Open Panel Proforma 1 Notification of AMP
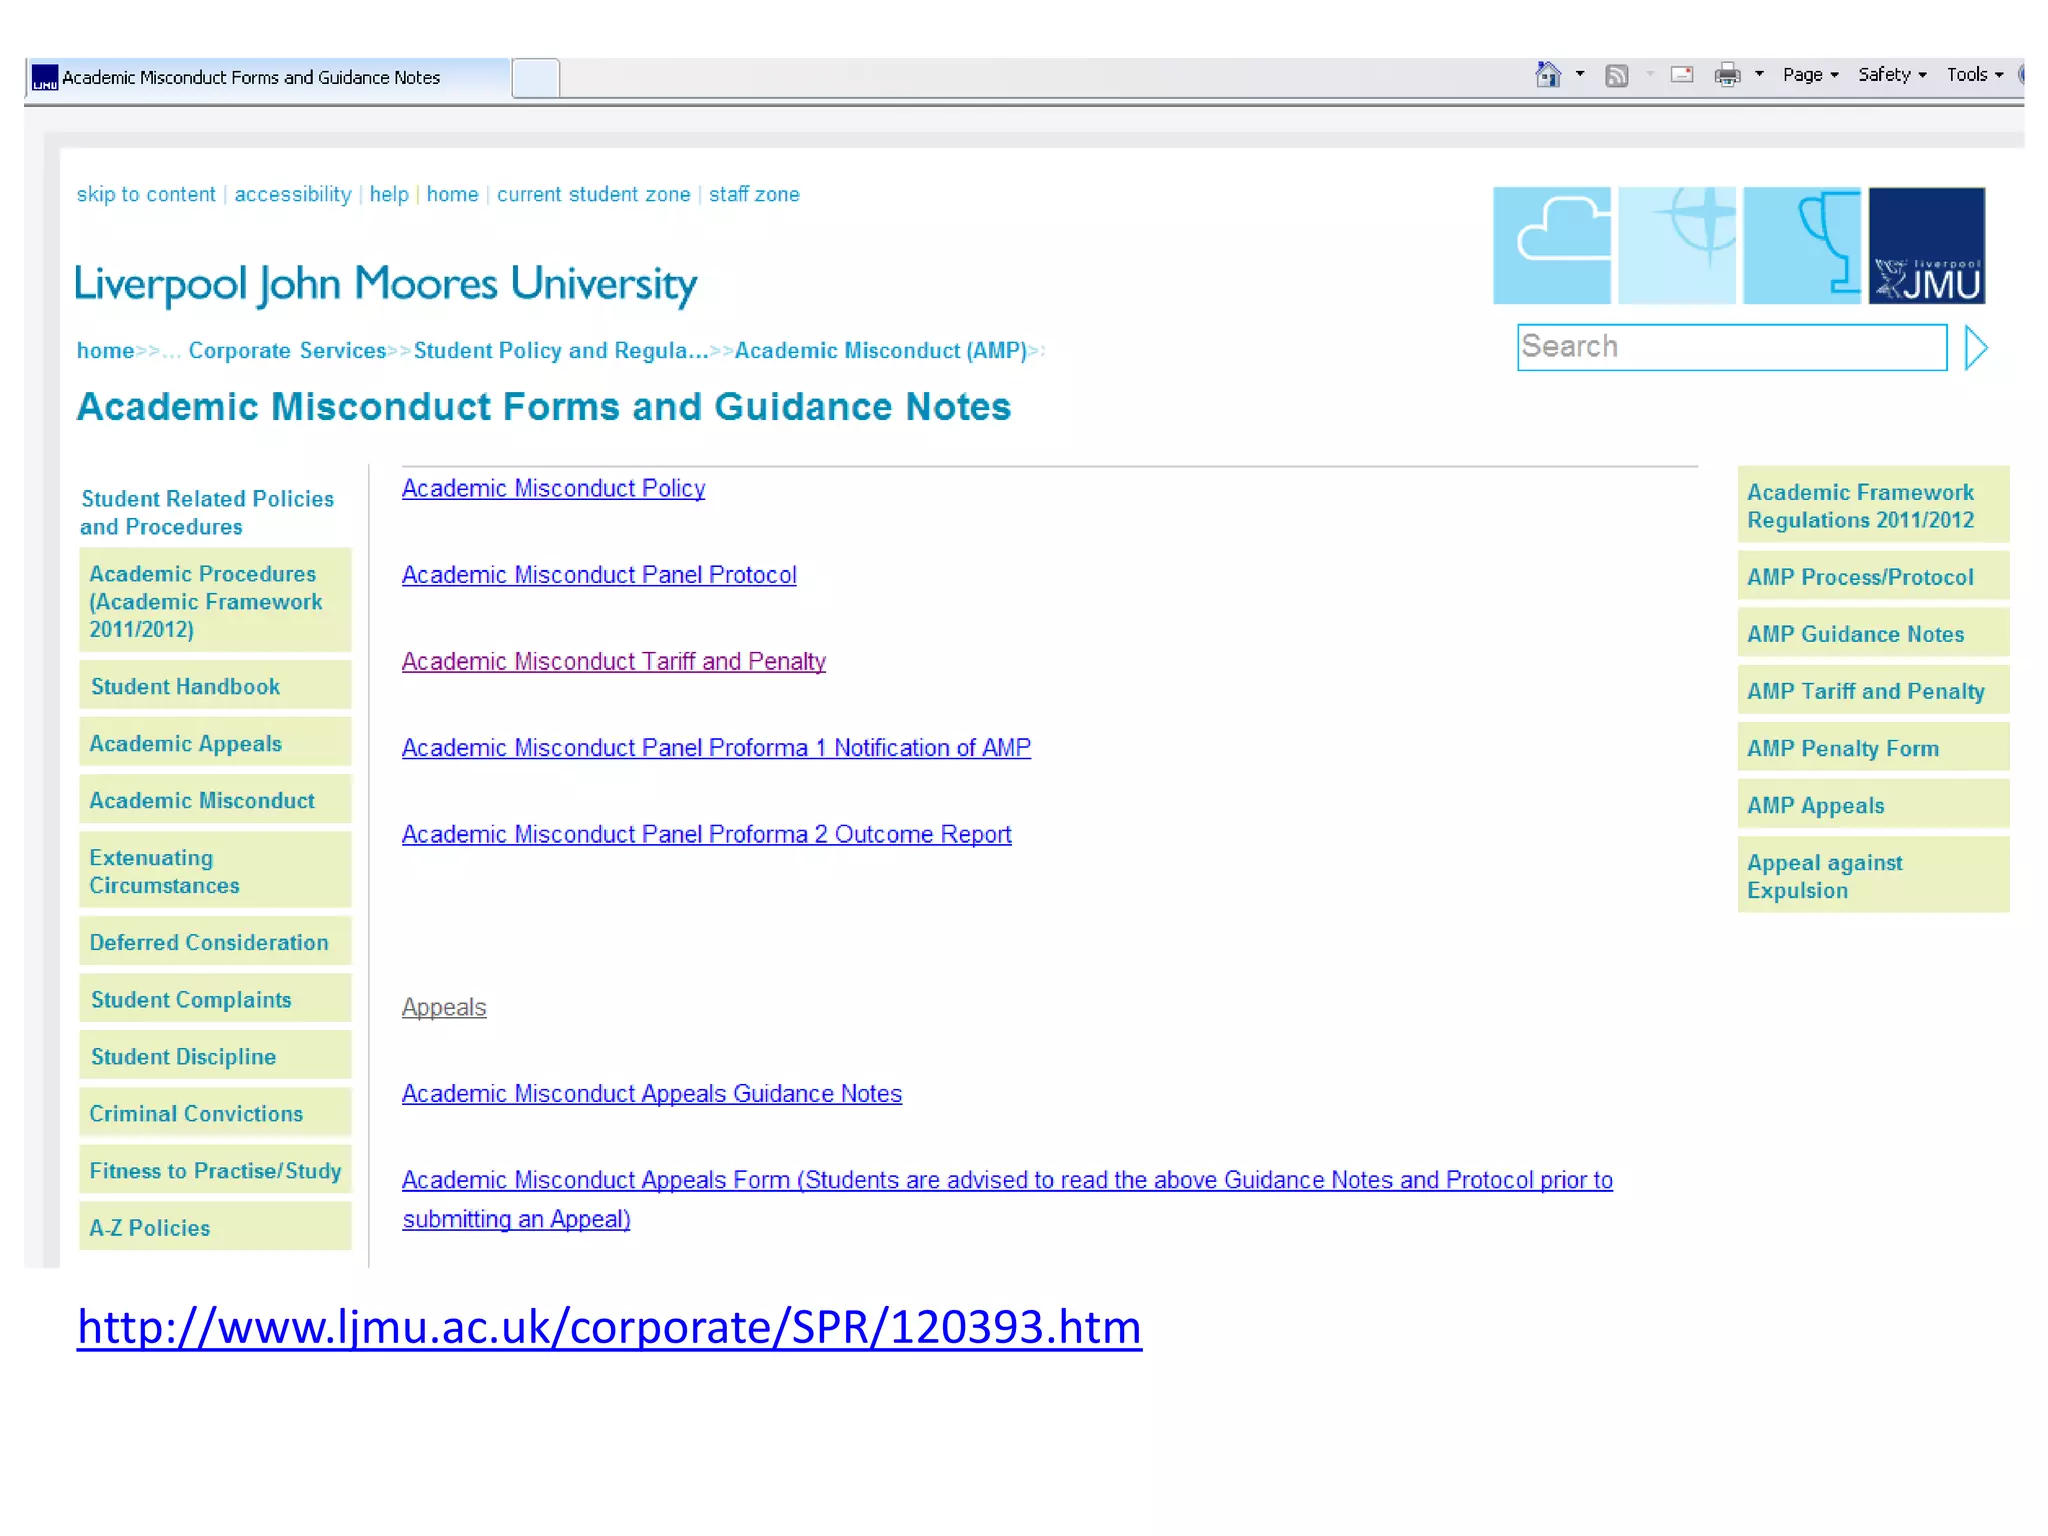The image size is (2048, 1536). click(x=716, y=748)
